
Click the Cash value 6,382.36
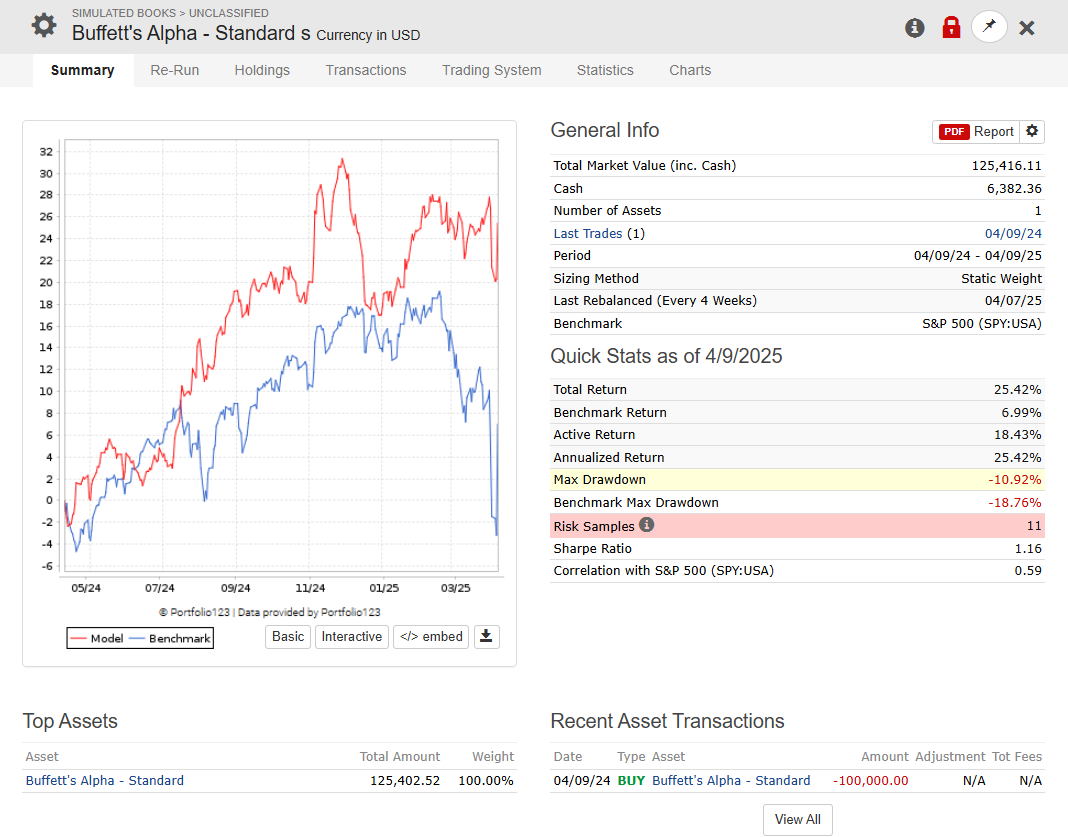coord(1014,189)
